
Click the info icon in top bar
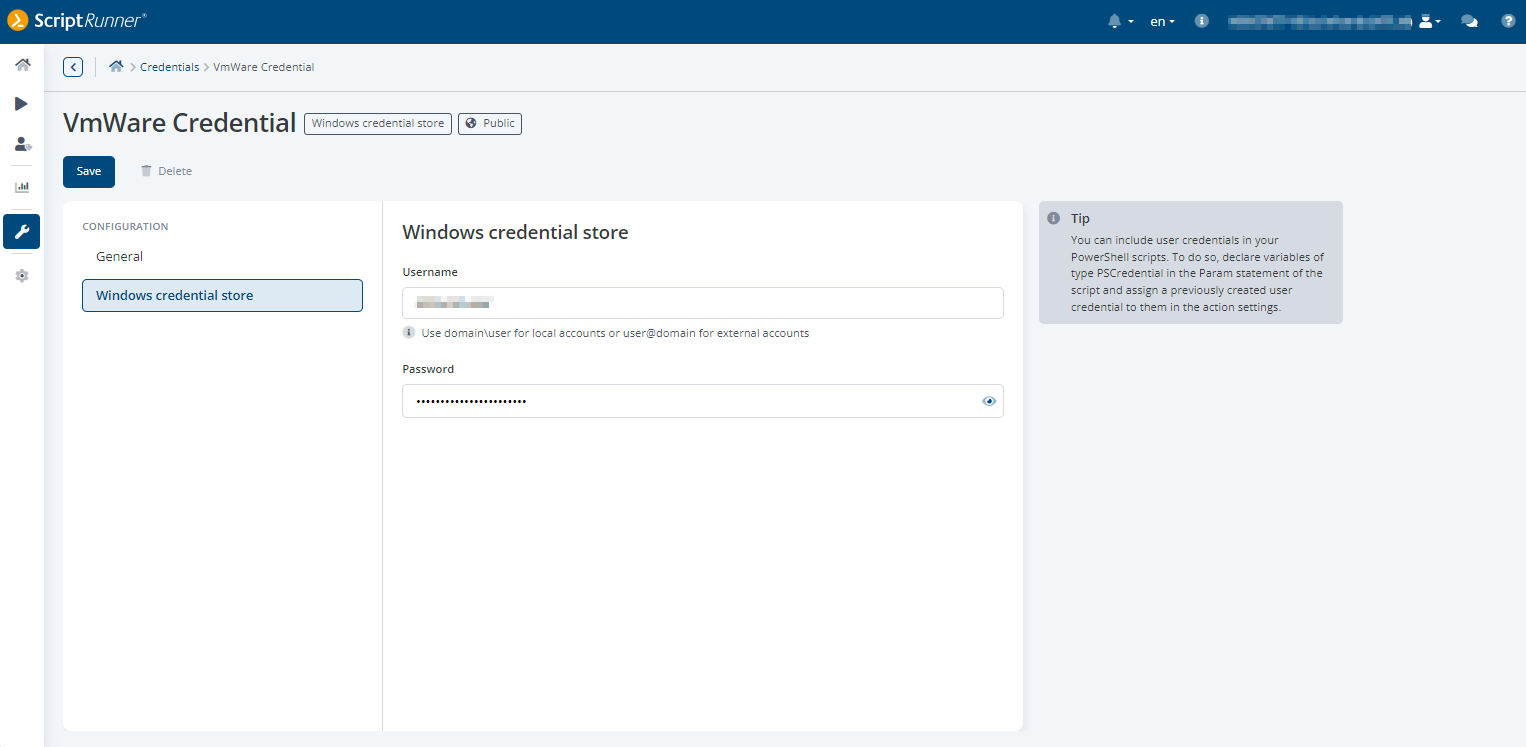tap(1202, 21)
